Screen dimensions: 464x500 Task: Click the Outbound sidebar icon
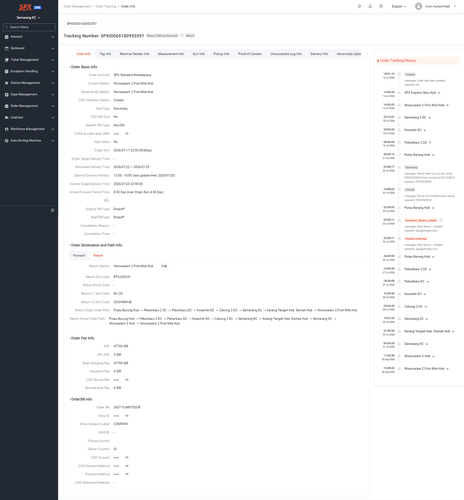(x=6, y=48)
